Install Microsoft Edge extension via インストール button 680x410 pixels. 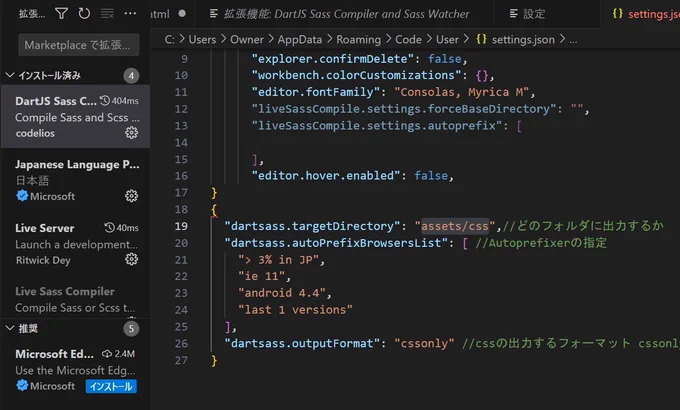pyautogui.click(x=111, y=386)
